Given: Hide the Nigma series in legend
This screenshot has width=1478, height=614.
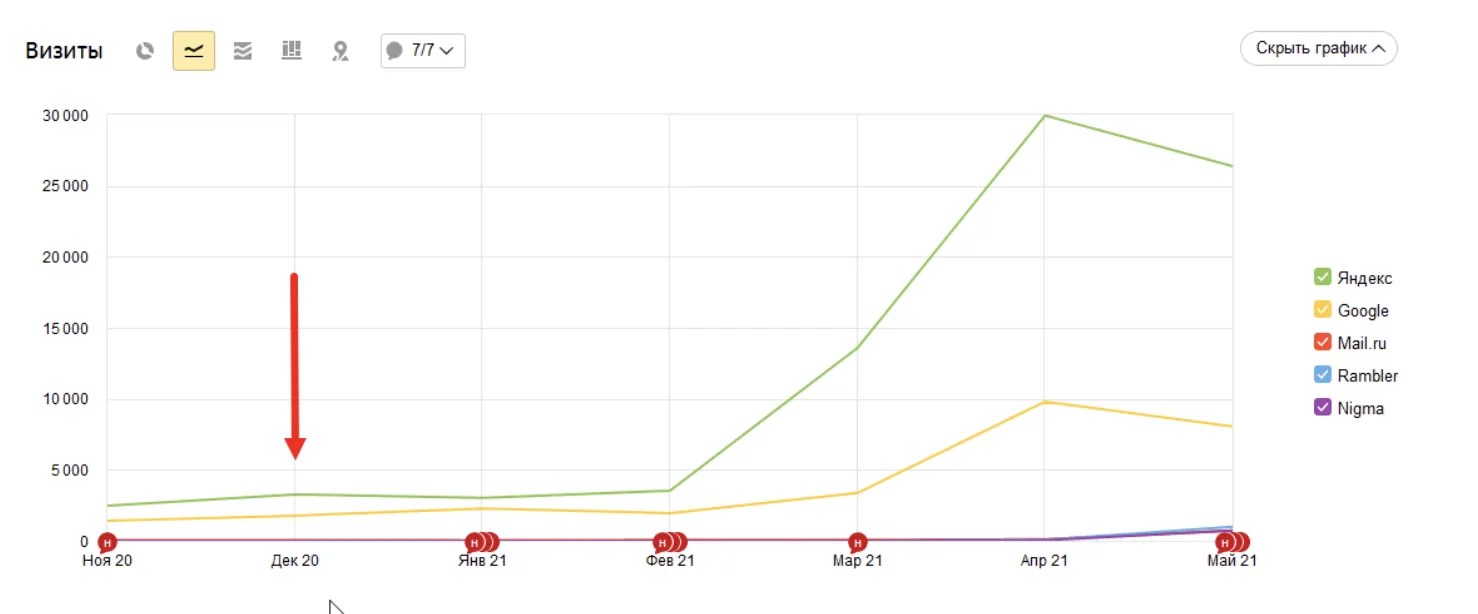Looking at the screenshot, I should point(1322,408).
